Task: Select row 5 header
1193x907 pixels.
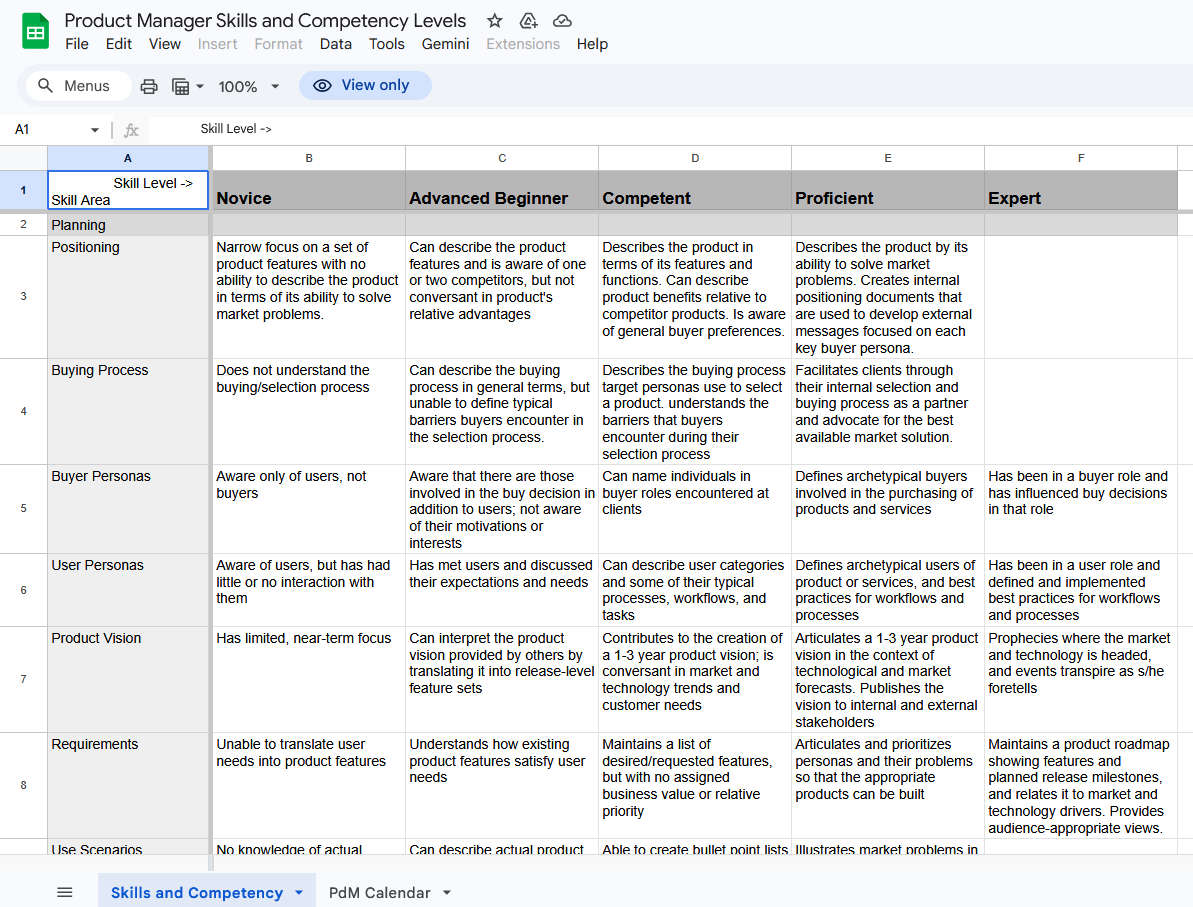Action: coord(24,508)
